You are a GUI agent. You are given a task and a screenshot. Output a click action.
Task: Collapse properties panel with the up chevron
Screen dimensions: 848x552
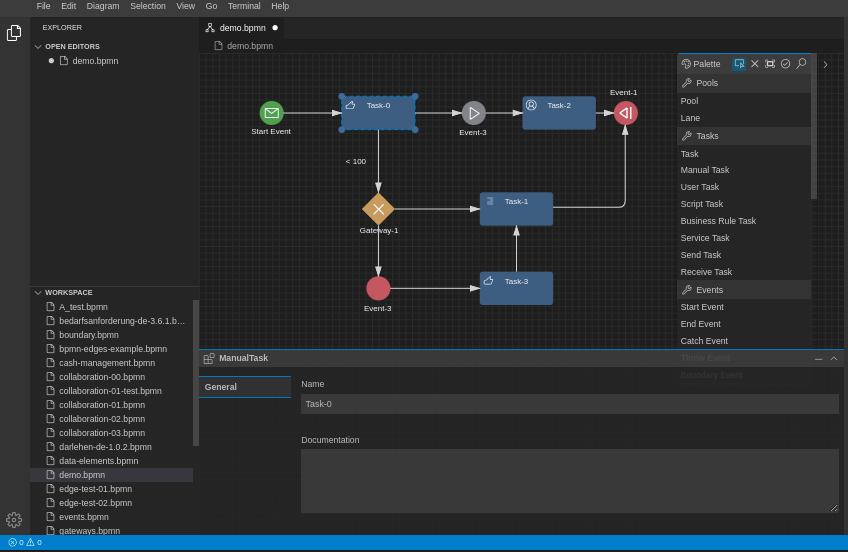click(x=833, y=358)
